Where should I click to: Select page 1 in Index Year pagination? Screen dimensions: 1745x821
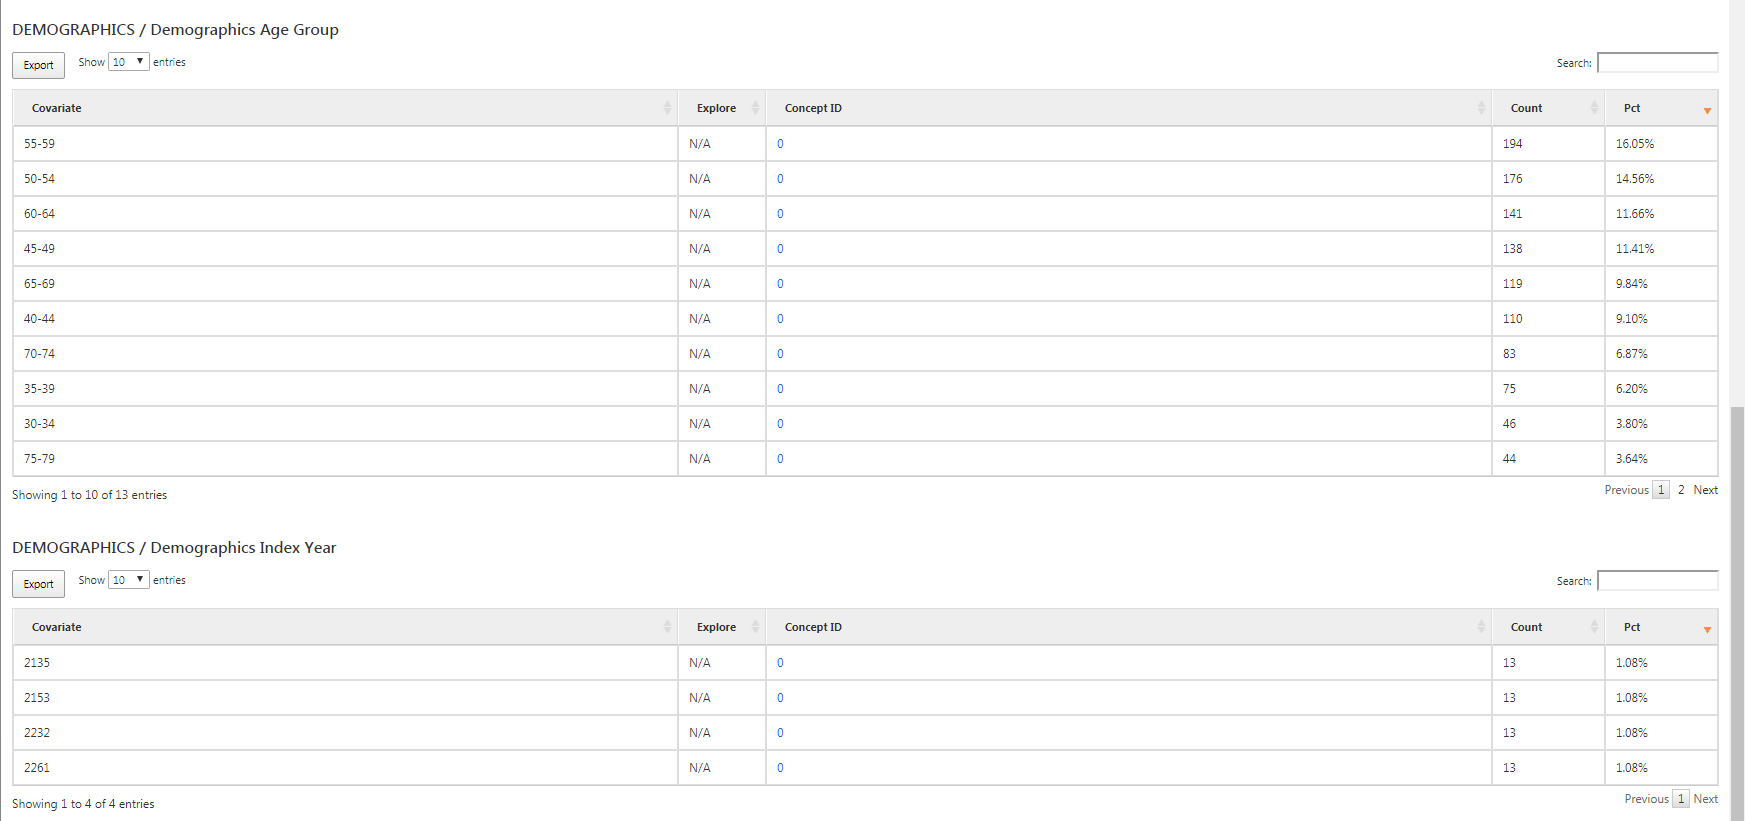pyautogui.click(x=1681, y=799)
